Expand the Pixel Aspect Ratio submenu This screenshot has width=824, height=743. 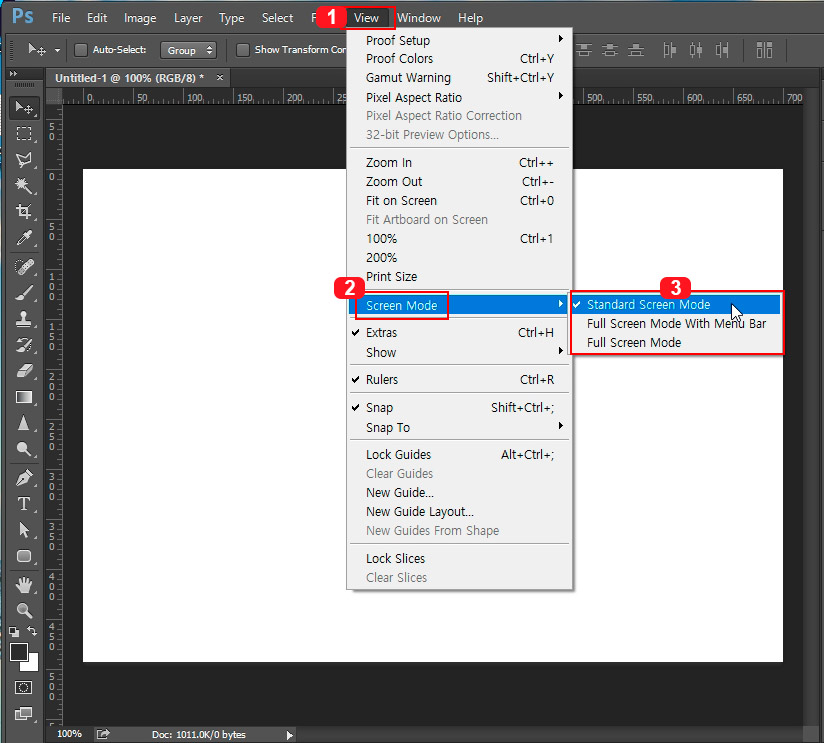(x=459, y=97)
